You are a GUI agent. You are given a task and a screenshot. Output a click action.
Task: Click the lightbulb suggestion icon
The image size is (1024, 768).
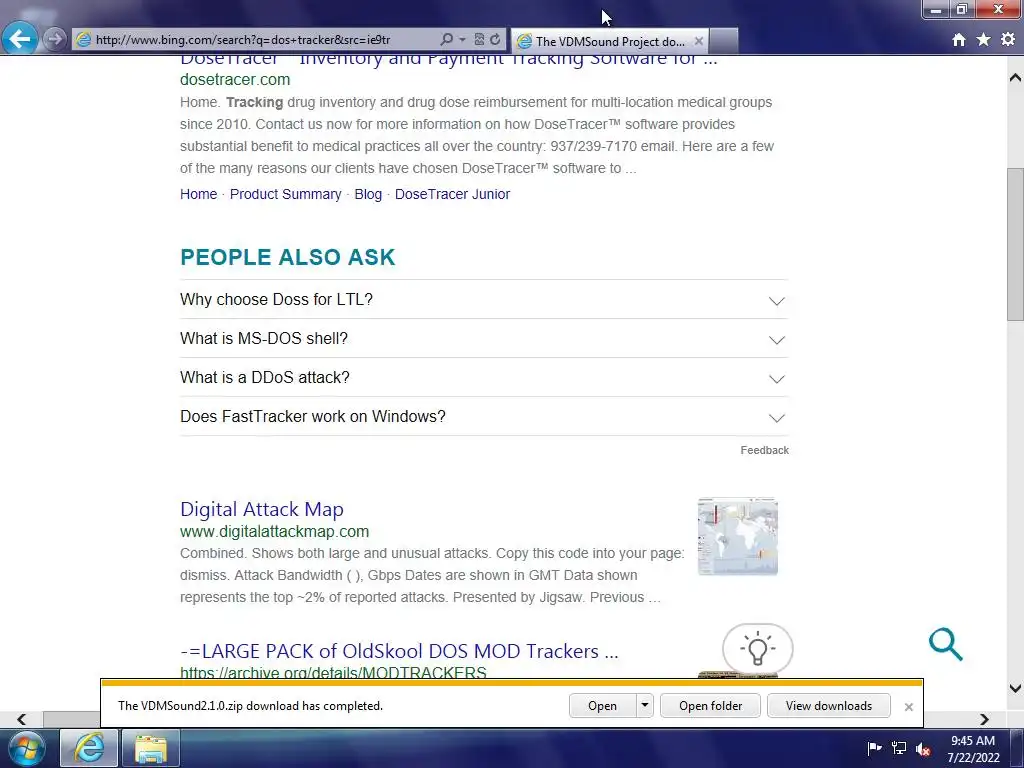758,648
